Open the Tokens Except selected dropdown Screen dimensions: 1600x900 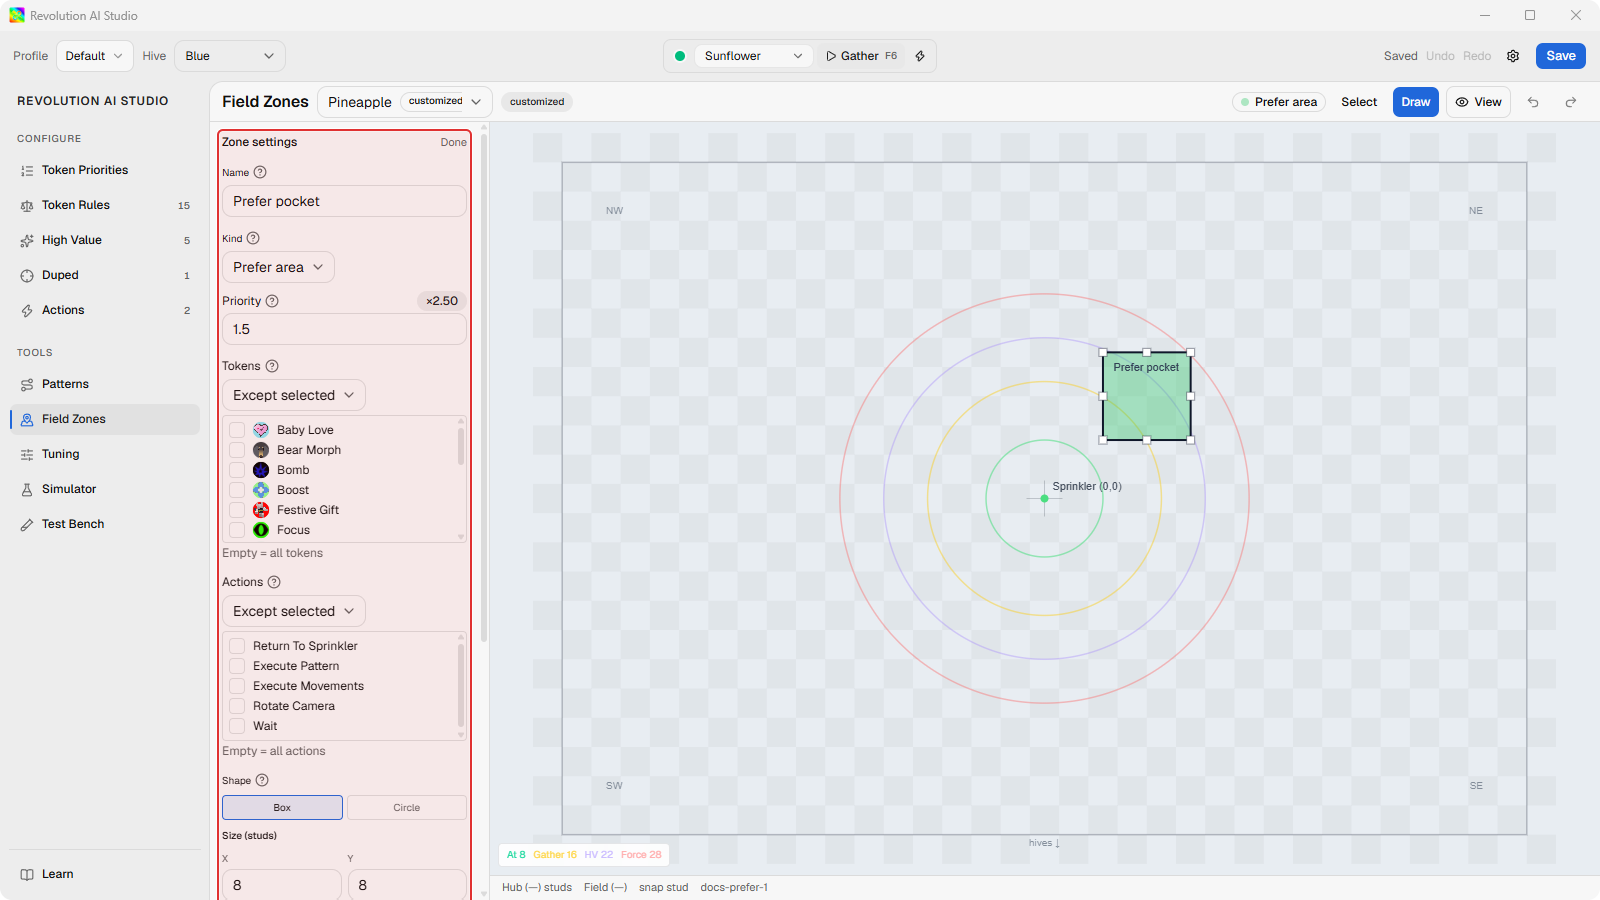click(294, 395)
